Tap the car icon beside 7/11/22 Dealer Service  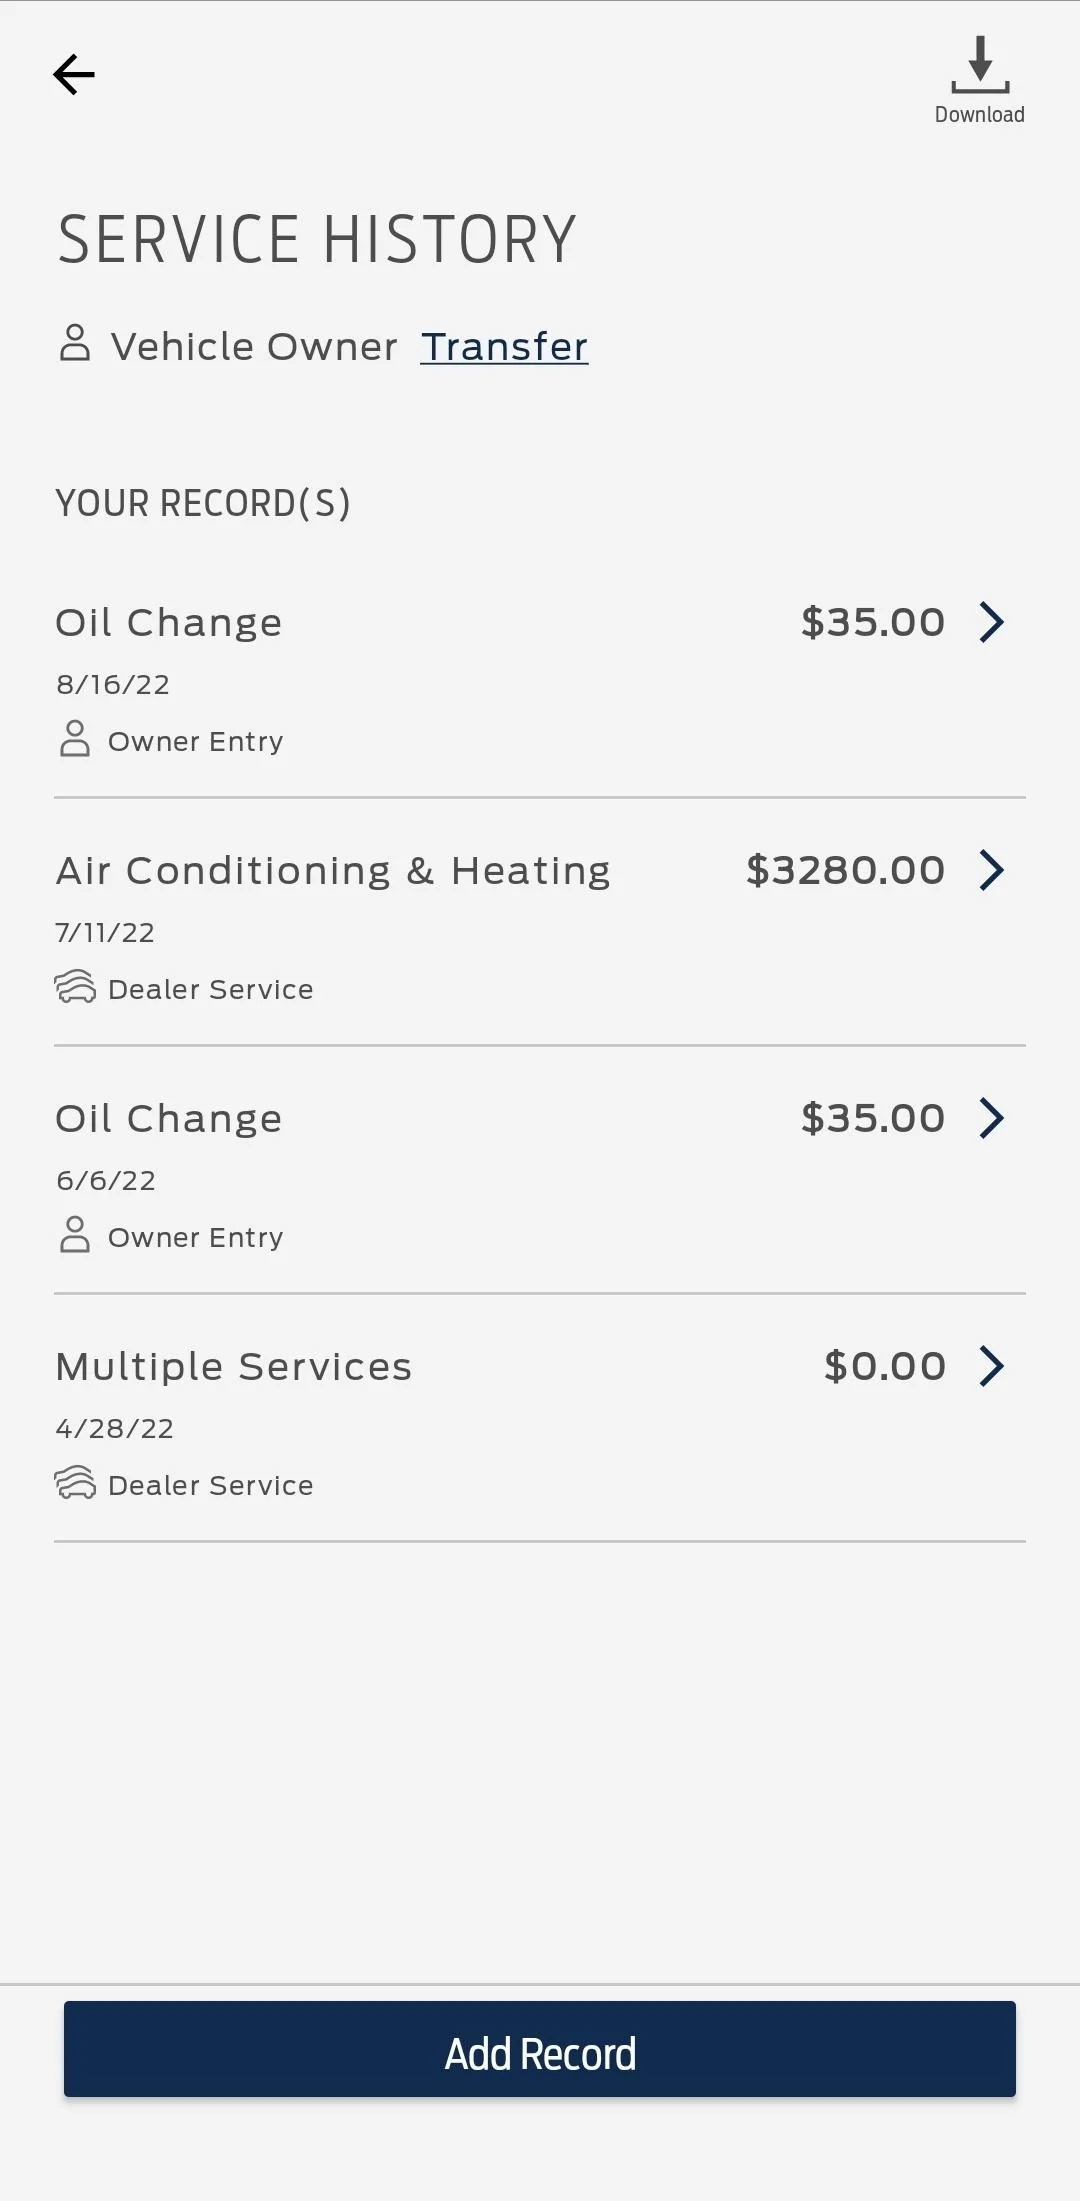click(x=75, y=987)
